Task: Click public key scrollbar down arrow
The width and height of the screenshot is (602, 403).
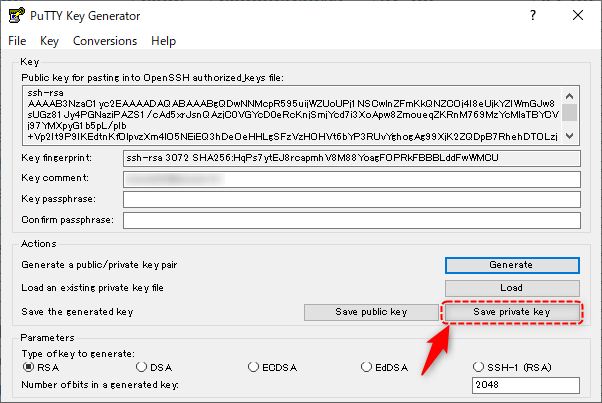Action: [570, 136]
